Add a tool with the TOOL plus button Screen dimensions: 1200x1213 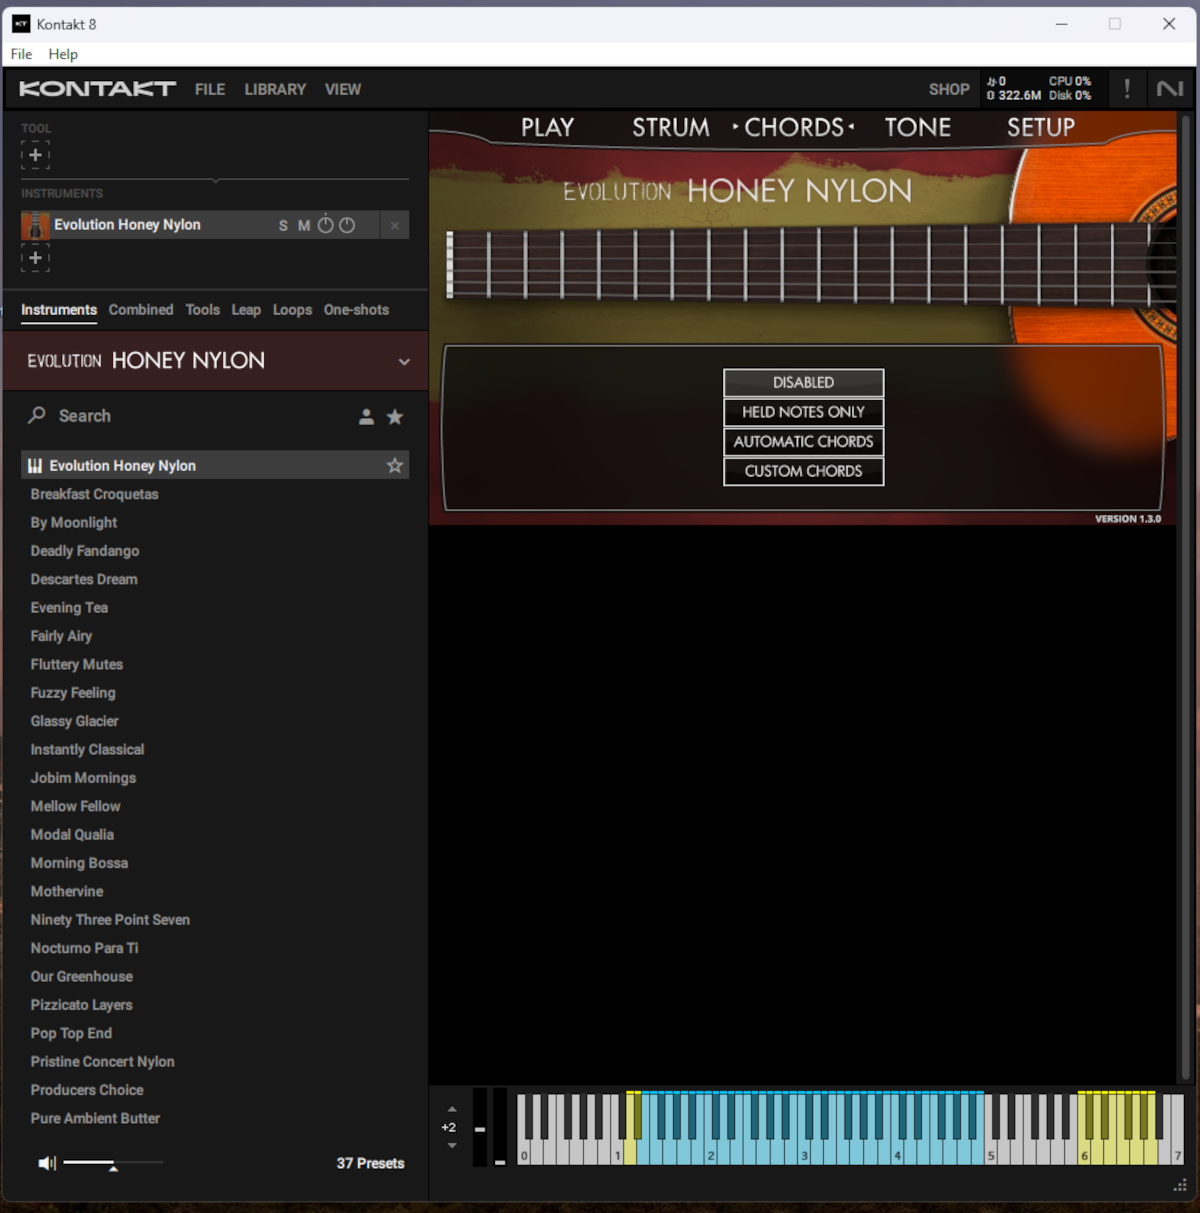tap(35, 155)
